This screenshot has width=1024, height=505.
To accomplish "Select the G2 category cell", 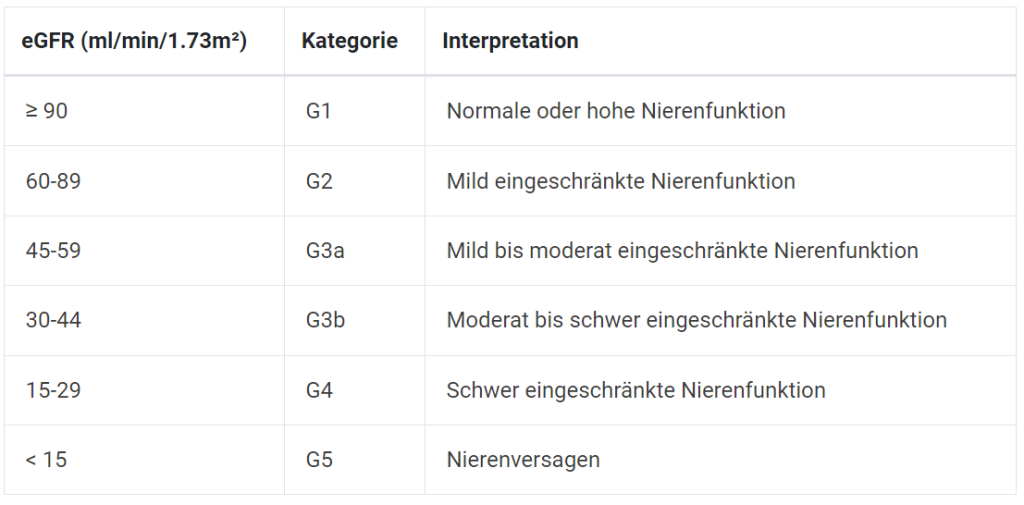I will [319, 181].
